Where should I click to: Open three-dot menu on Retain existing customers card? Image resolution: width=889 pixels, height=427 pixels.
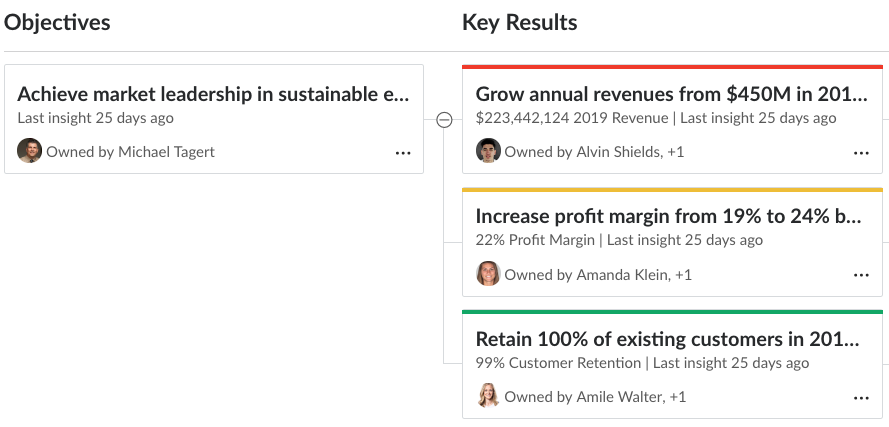point(861,398)
